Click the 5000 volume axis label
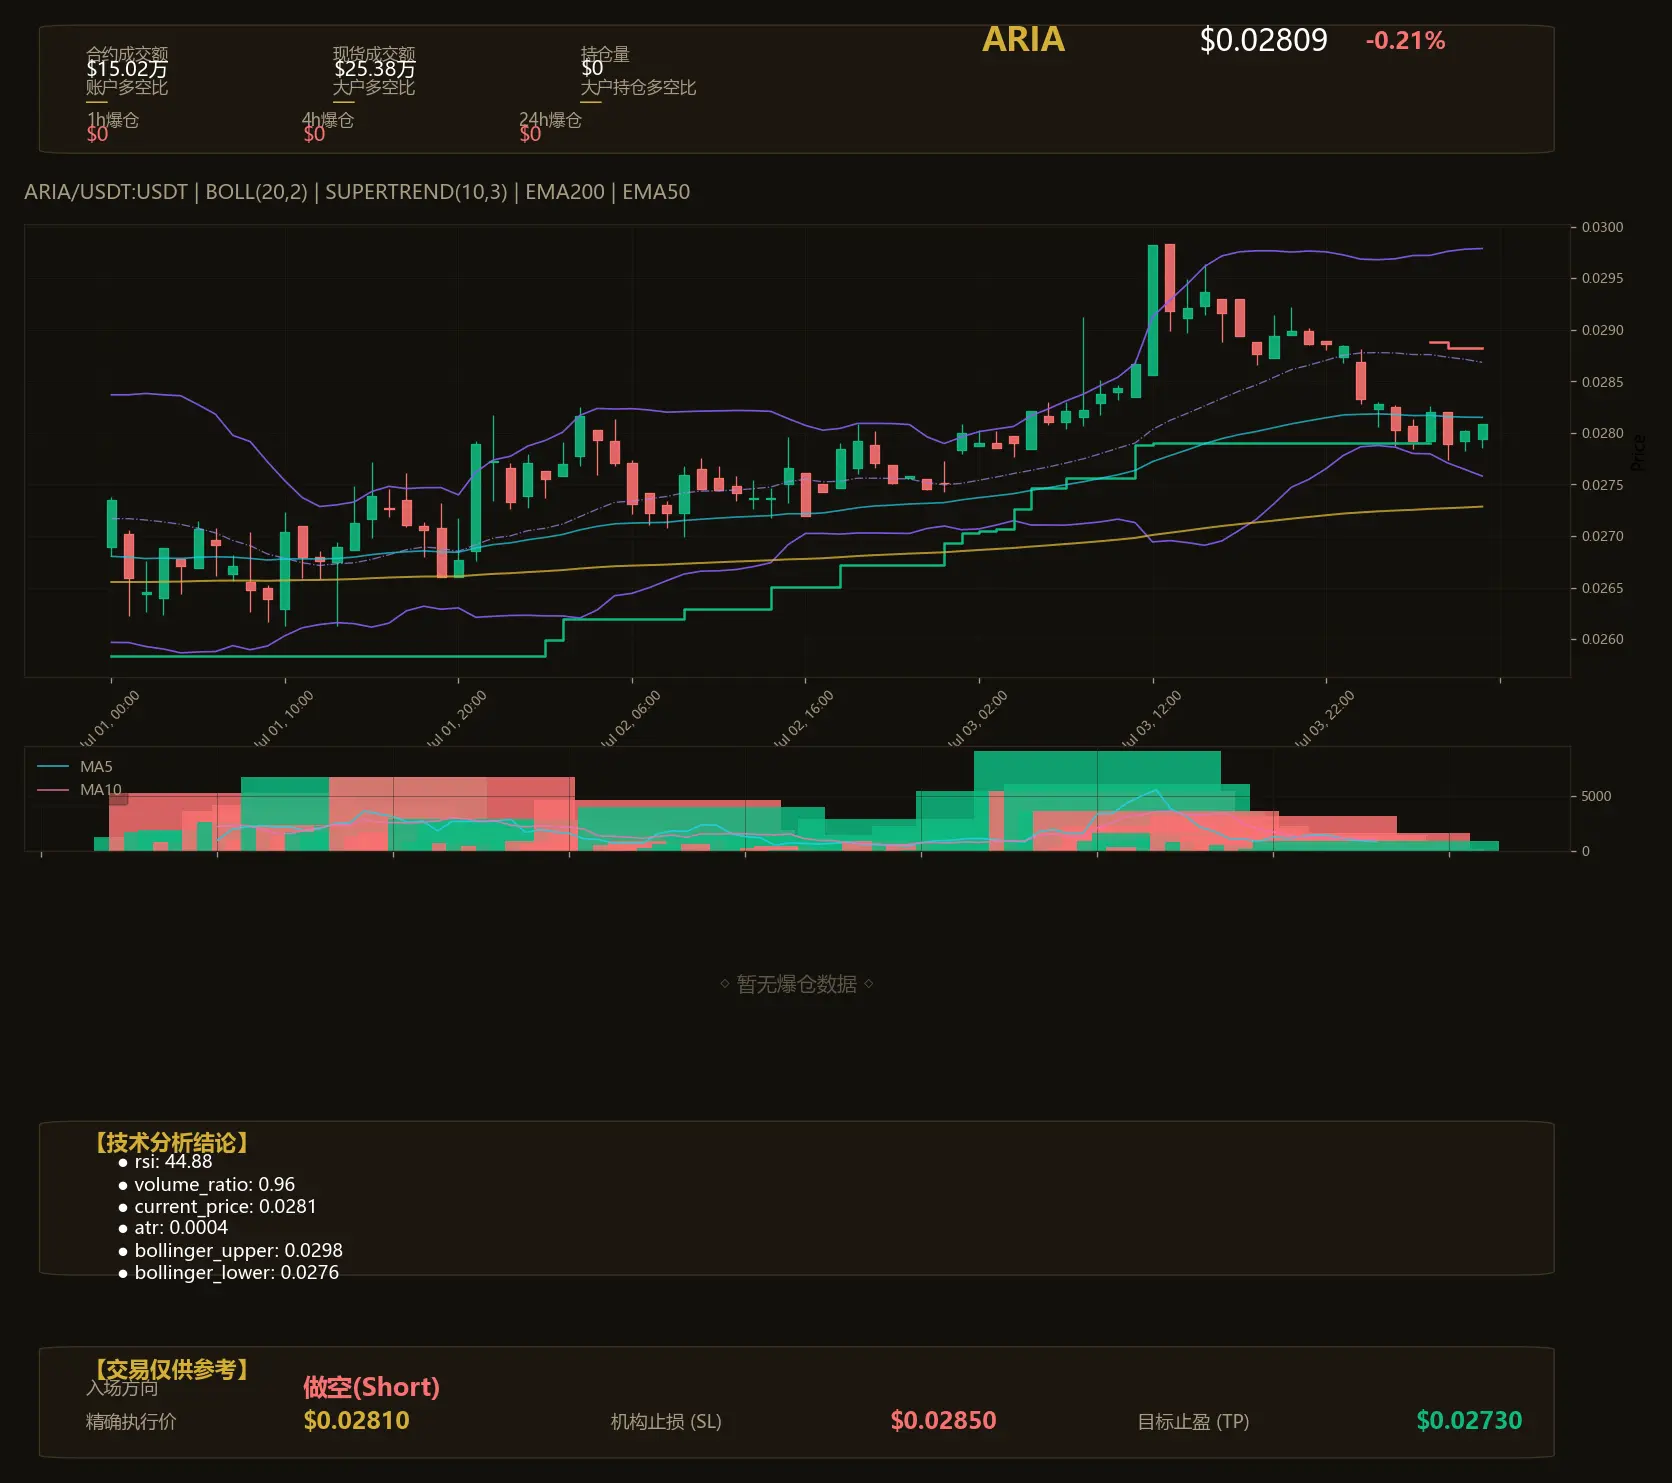The height and width of the screenshot is (1483, 1672). point(1596,796)
